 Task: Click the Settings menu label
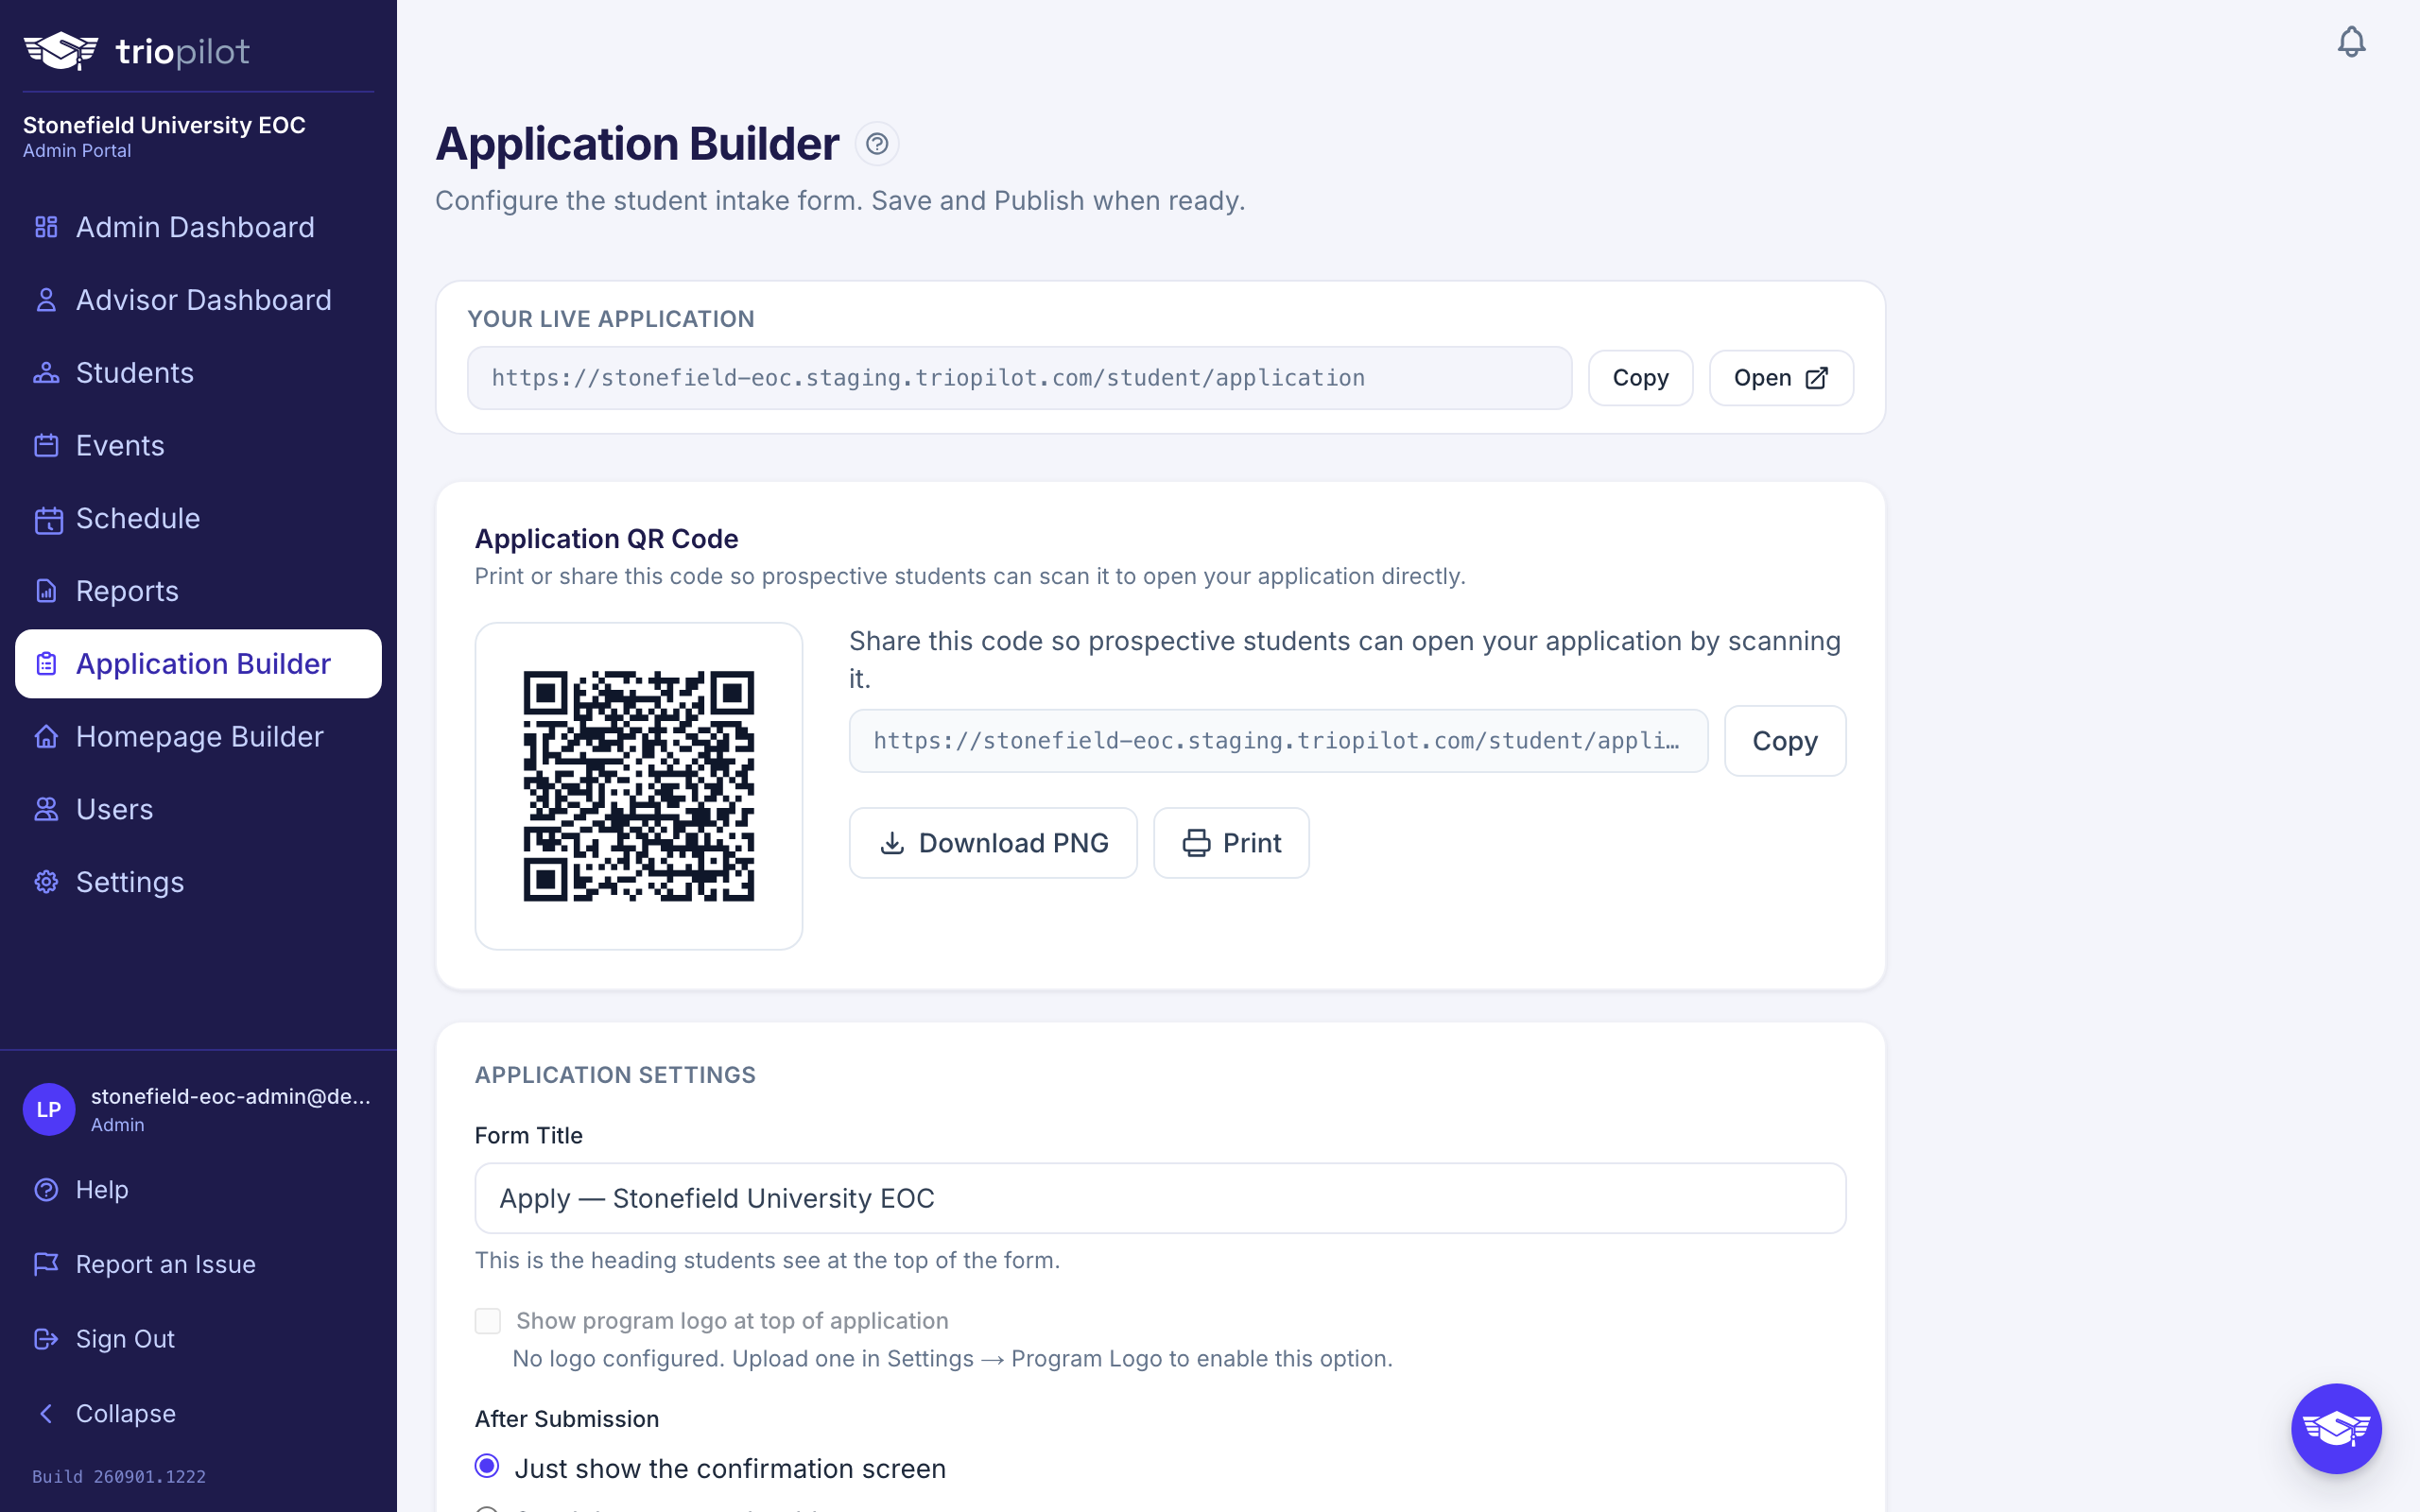coord(130,882)
